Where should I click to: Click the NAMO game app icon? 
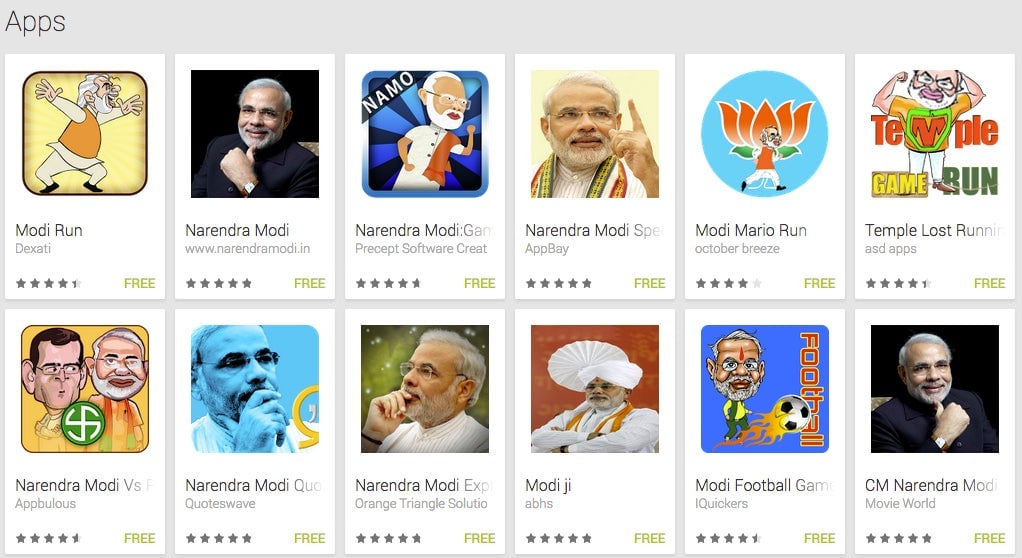(x=425, y=134)
